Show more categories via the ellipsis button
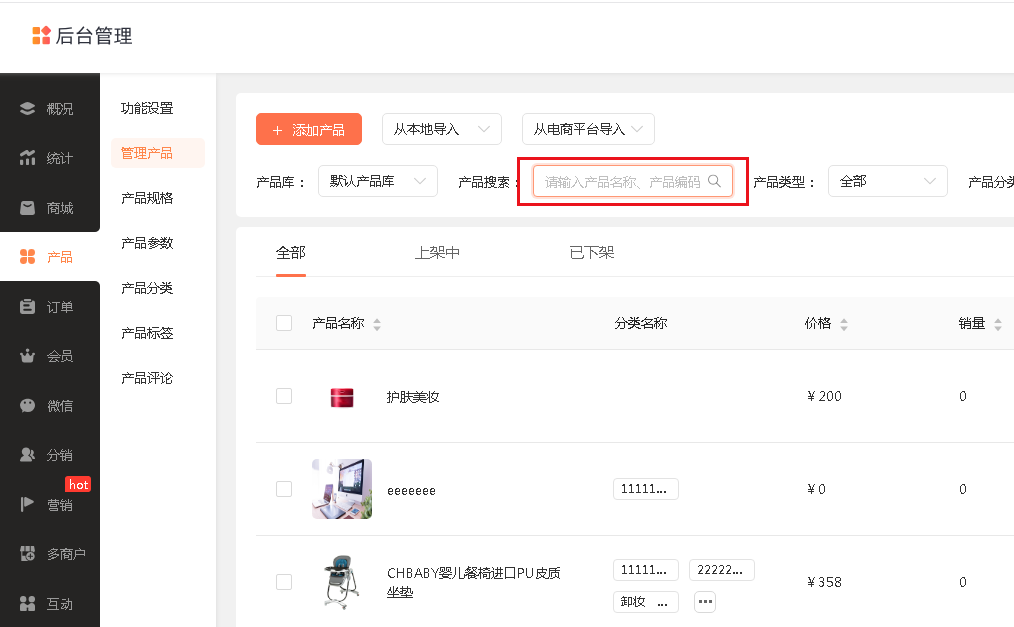Viewport: 1014px width, 627px height. pos(705,602)
